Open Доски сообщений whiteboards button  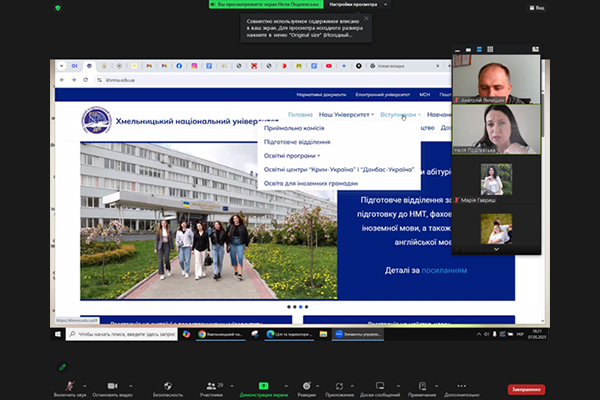click(x=380, y=389)
